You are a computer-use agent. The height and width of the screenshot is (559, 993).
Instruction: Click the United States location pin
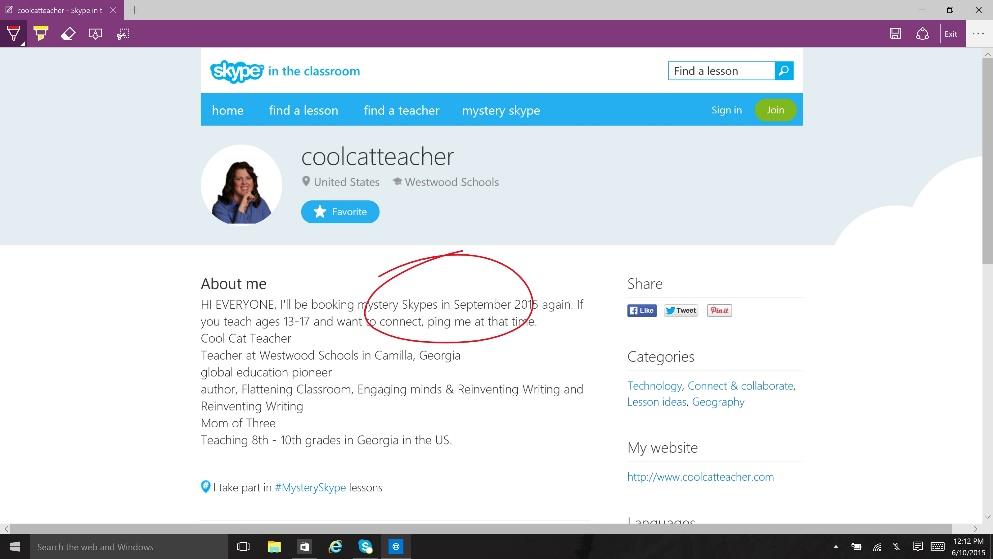pyautogui.click(x=306, y=182)
